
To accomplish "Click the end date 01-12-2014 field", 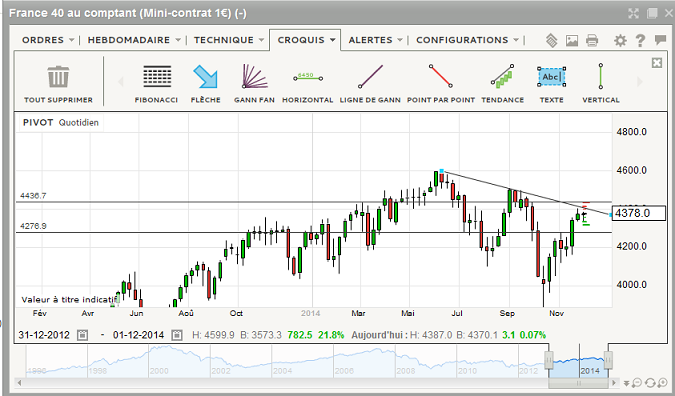I will pos(138,335).
